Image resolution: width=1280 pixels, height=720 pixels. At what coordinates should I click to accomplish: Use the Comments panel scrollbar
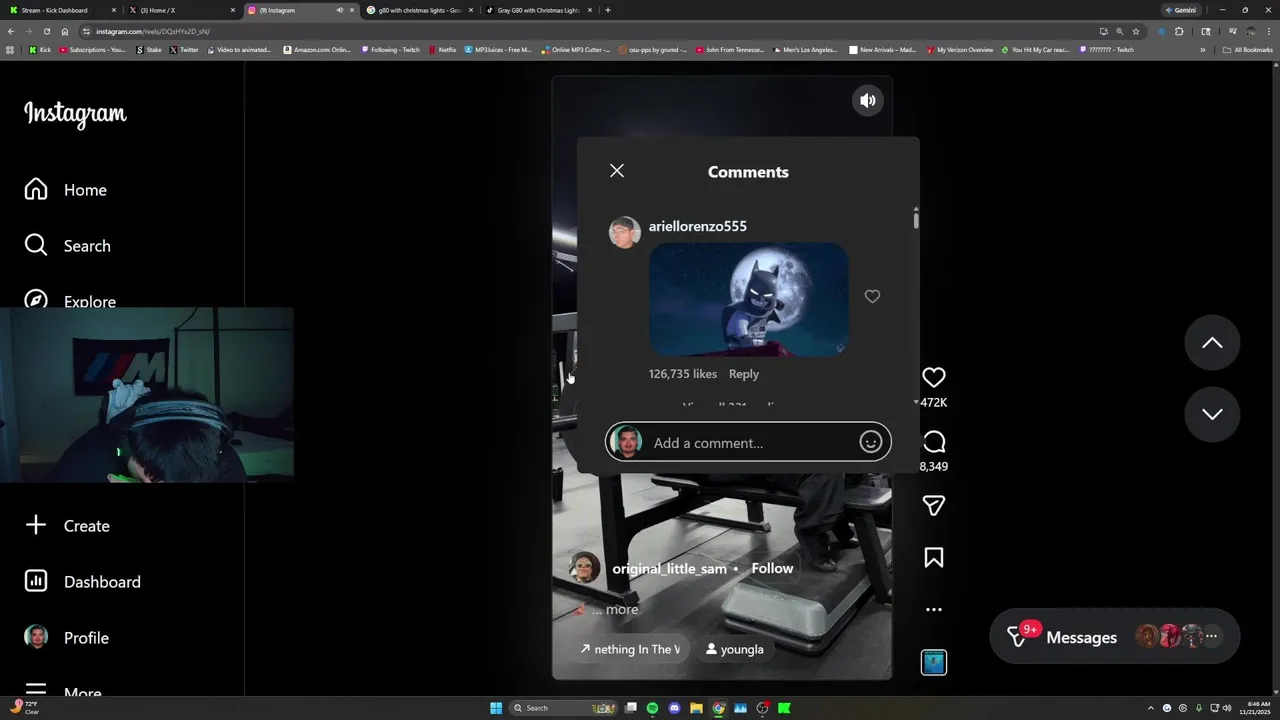(x=915, y=219)
